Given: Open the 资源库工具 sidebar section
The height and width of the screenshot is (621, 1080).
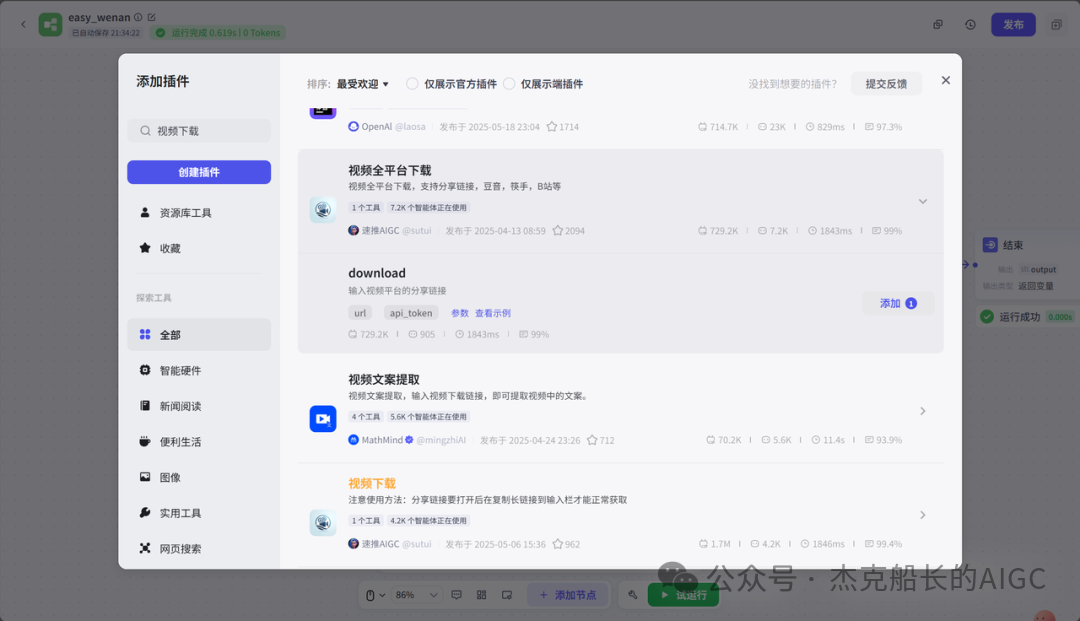Looking at the screenshot, I should [185, 211].
